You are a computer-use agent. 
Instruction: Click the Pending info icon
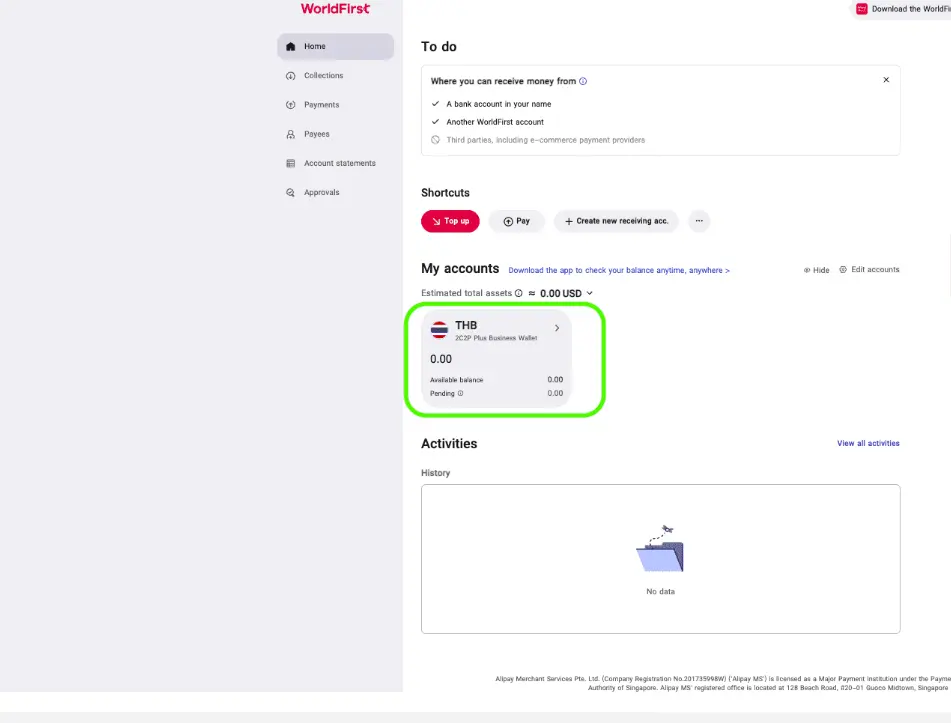point(460,393)
